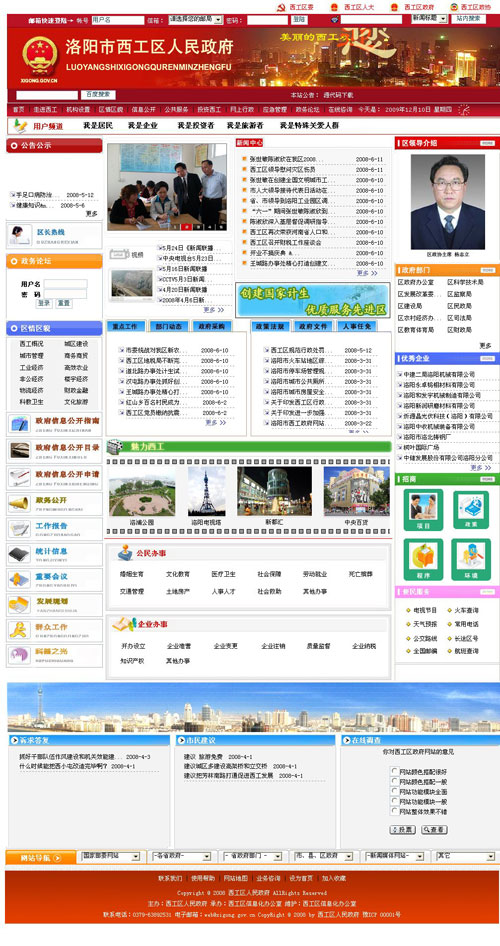Screen dimensions: 500x946
Task: Open the 政府信息公开目录 icon link
Action: (x=19, y=449)
